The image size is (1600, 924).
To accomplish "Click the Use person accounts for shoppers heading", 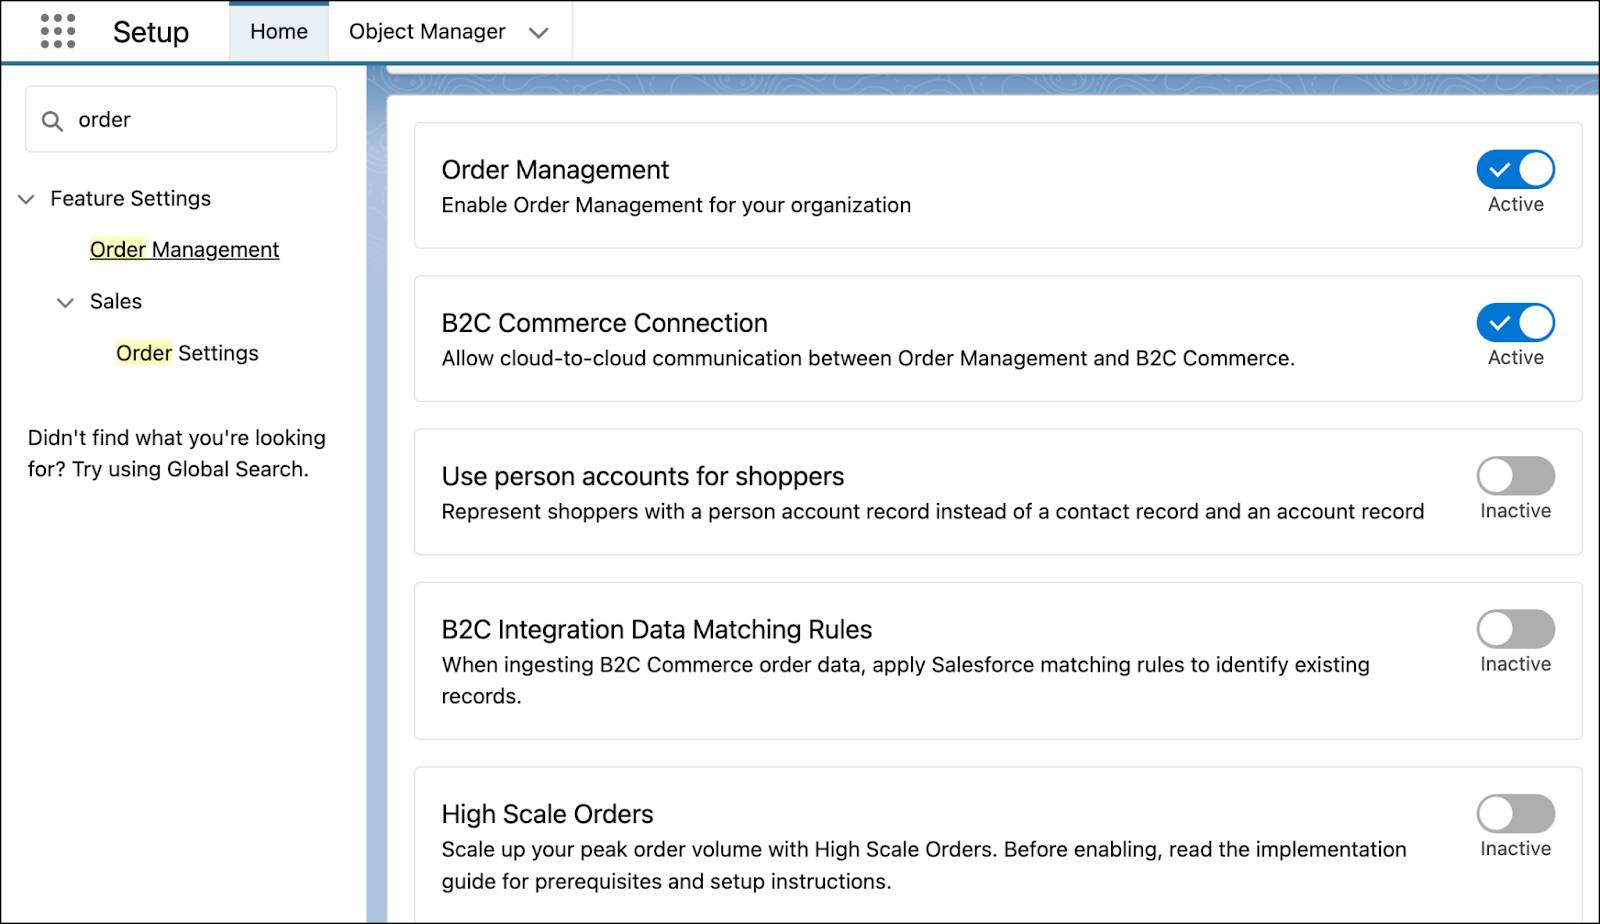I will point(643,476).
